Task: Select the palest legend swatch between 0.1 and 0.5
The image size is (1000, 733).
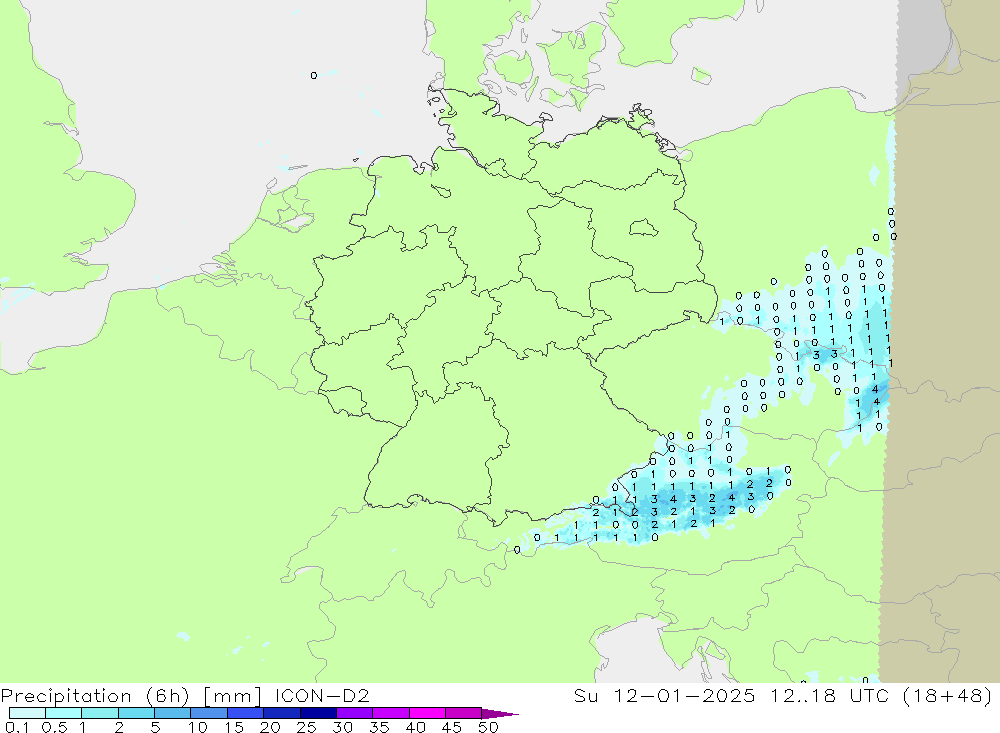Action: click(x=27, y=713)
